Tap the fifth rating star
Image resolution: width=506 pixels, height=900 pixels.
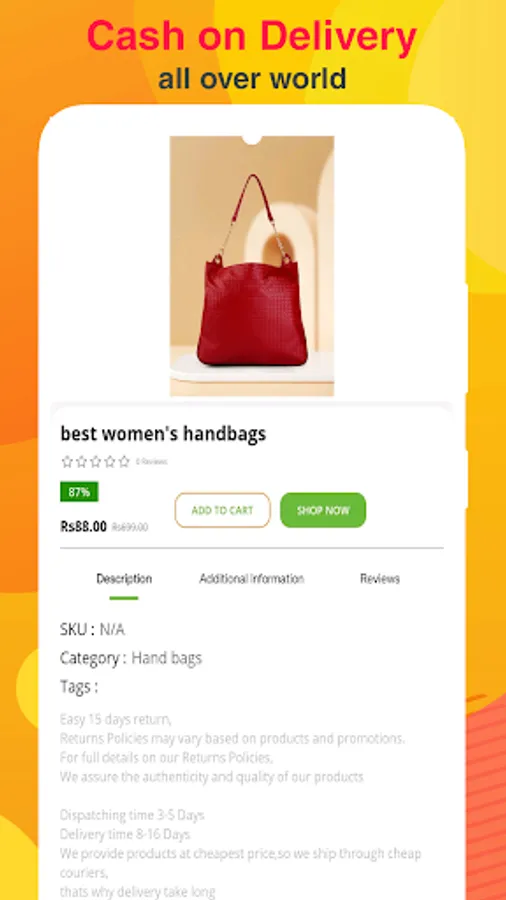[x=124, y=461]
